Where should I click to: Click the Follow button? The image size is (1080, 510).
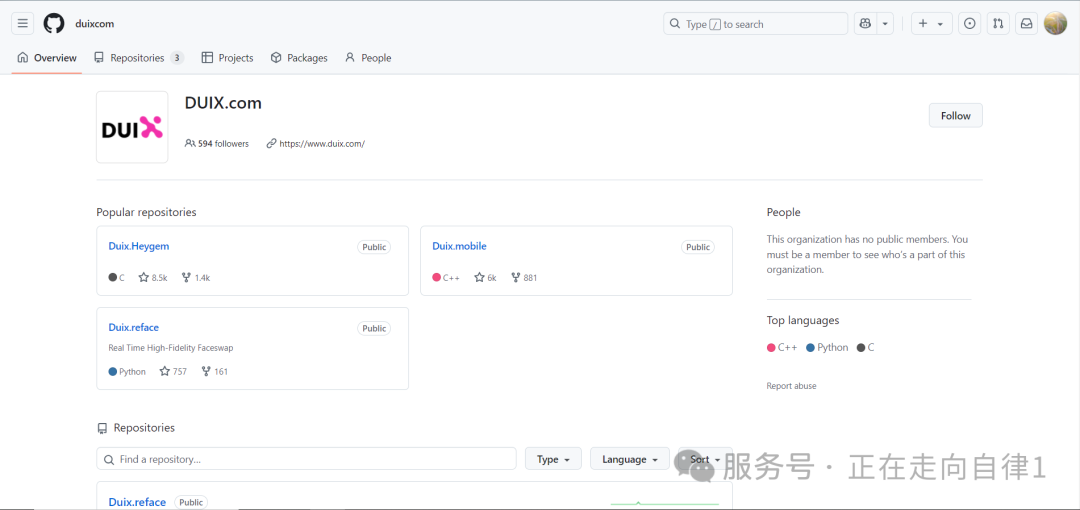(x=955, y=116)
